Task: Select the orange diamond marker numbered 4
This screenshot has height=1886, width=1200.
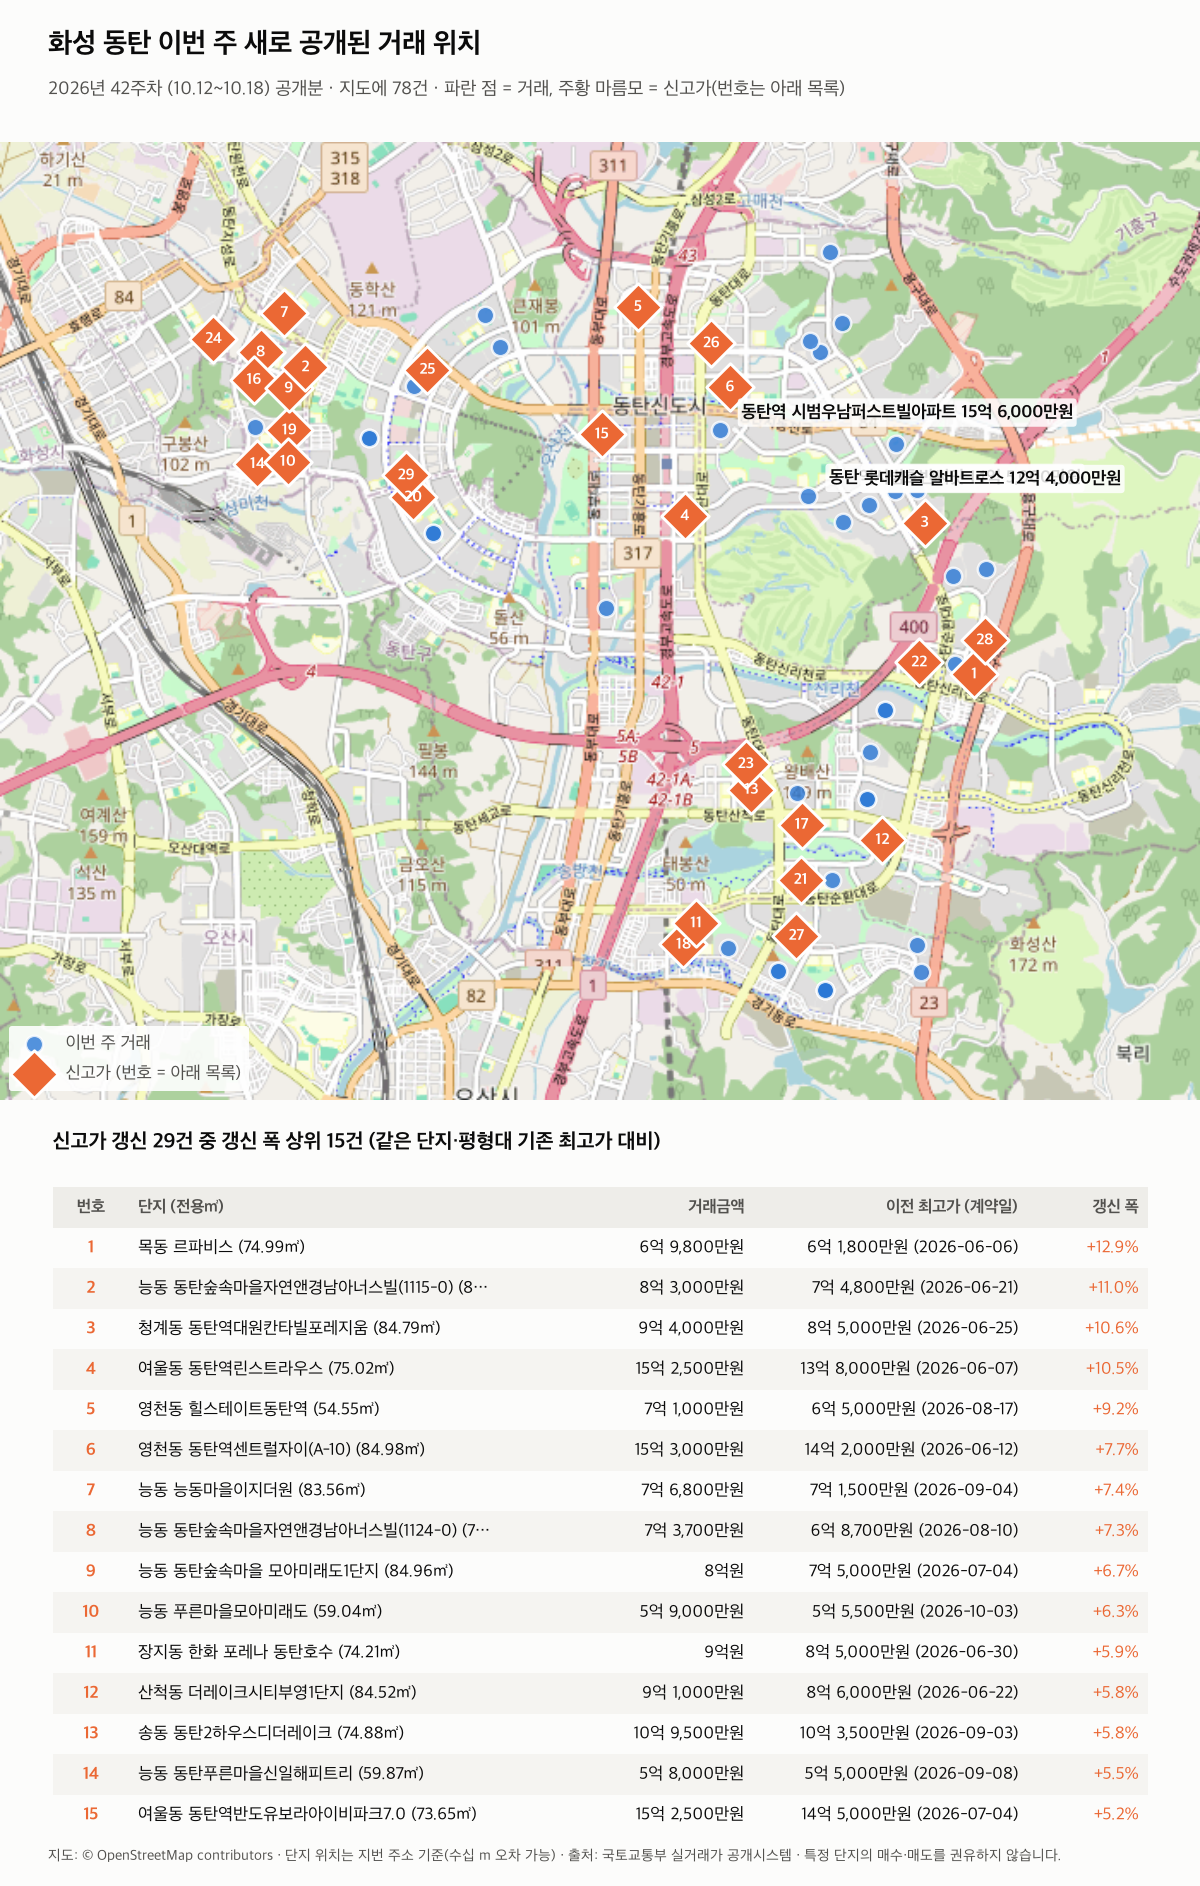Action: click(684, 516)
